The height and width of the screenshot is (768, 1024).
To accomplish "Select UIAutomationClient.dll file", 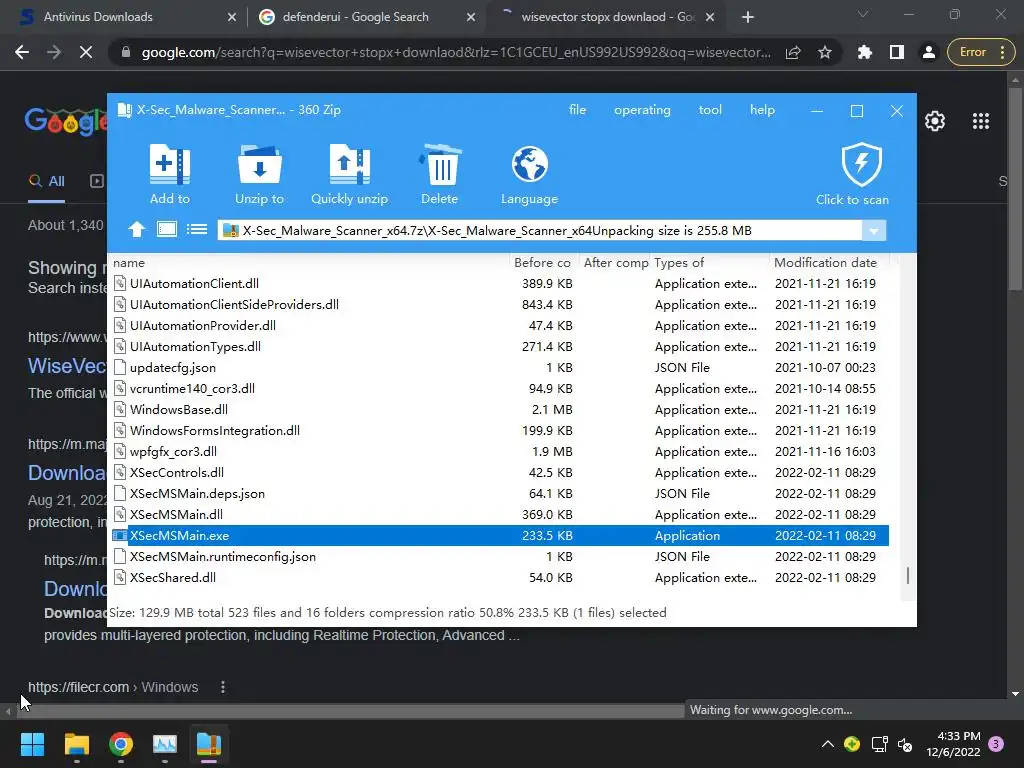I will coord(500,283).
